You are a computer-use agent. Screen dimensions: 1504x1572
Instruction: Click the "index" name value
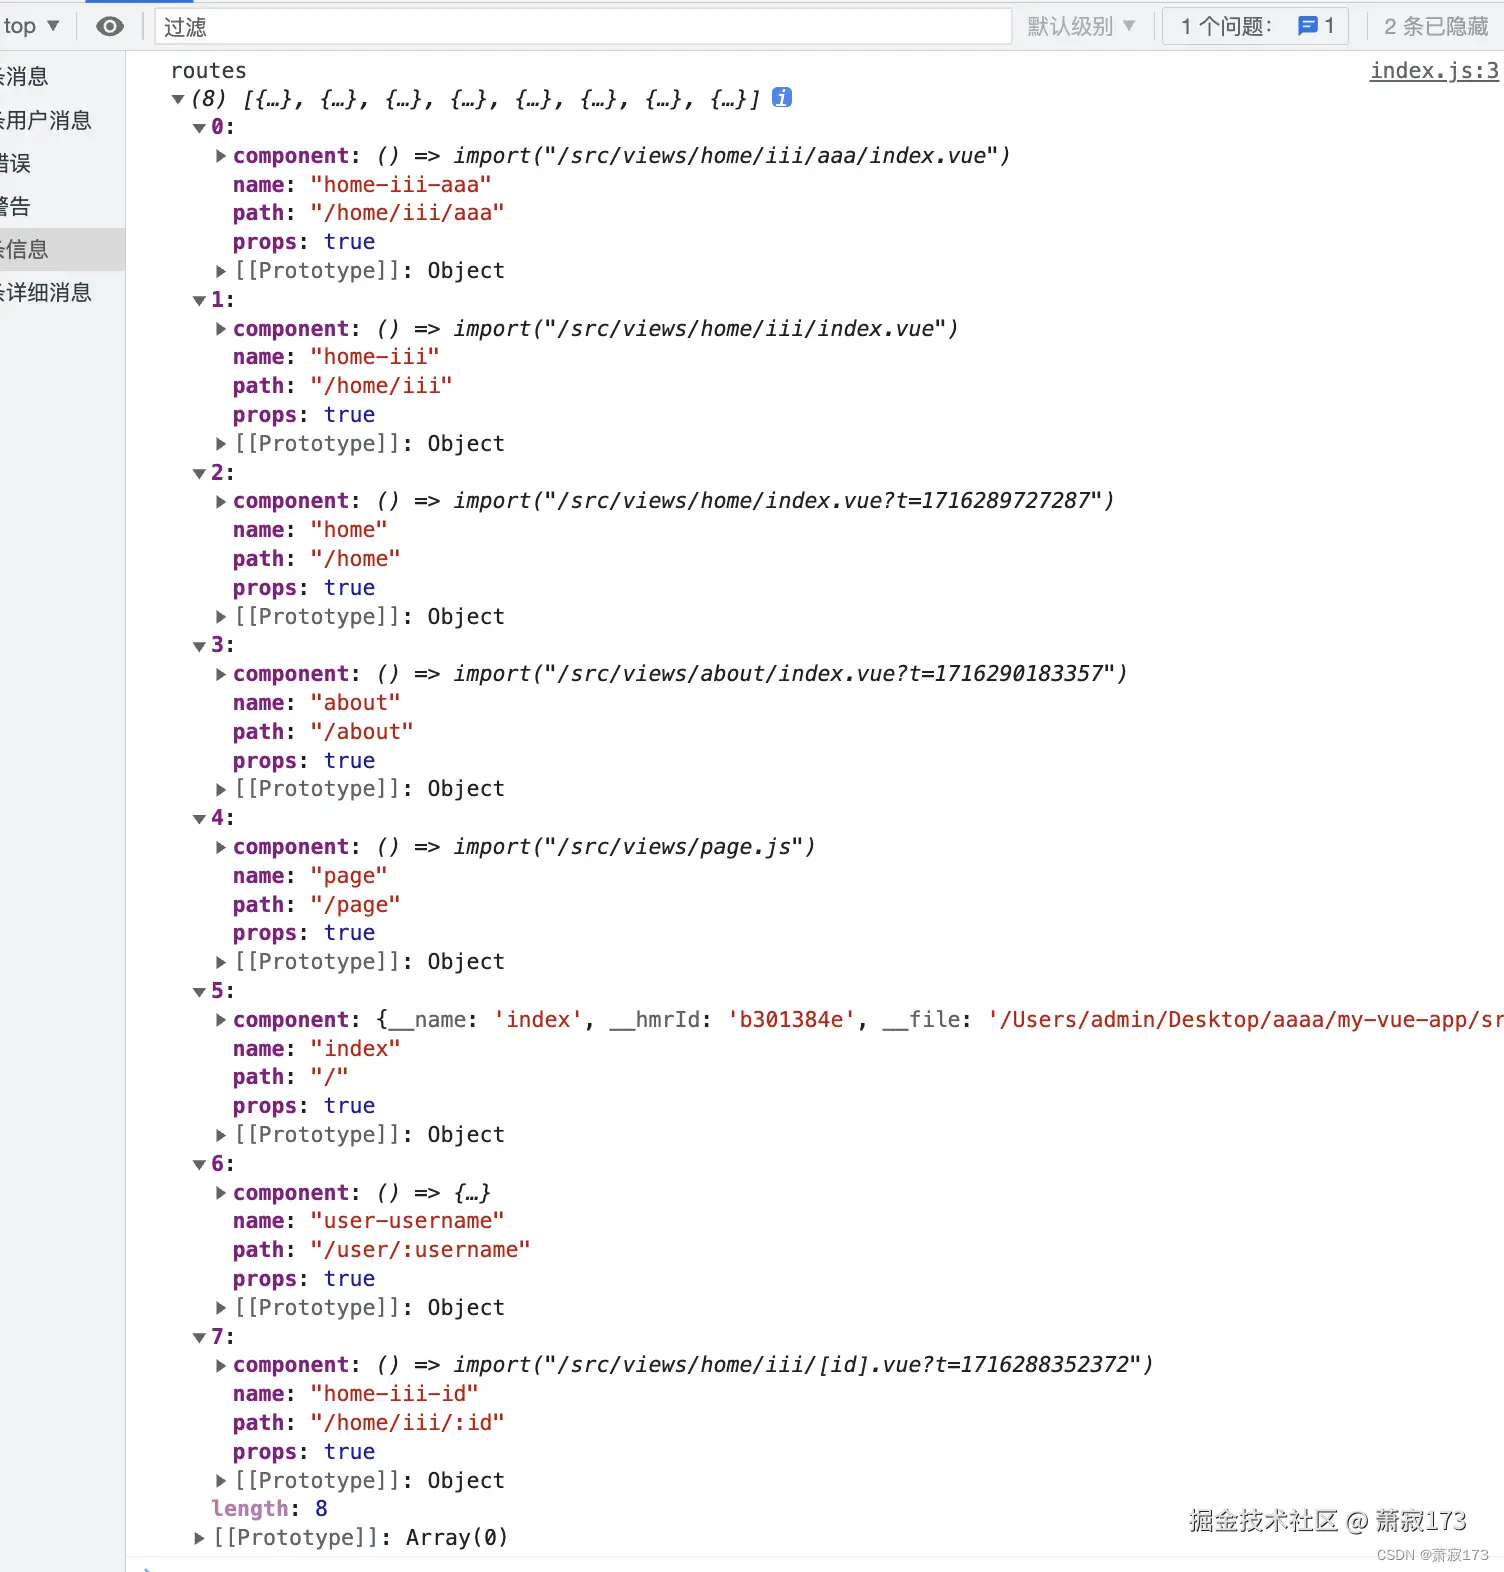355,1049
